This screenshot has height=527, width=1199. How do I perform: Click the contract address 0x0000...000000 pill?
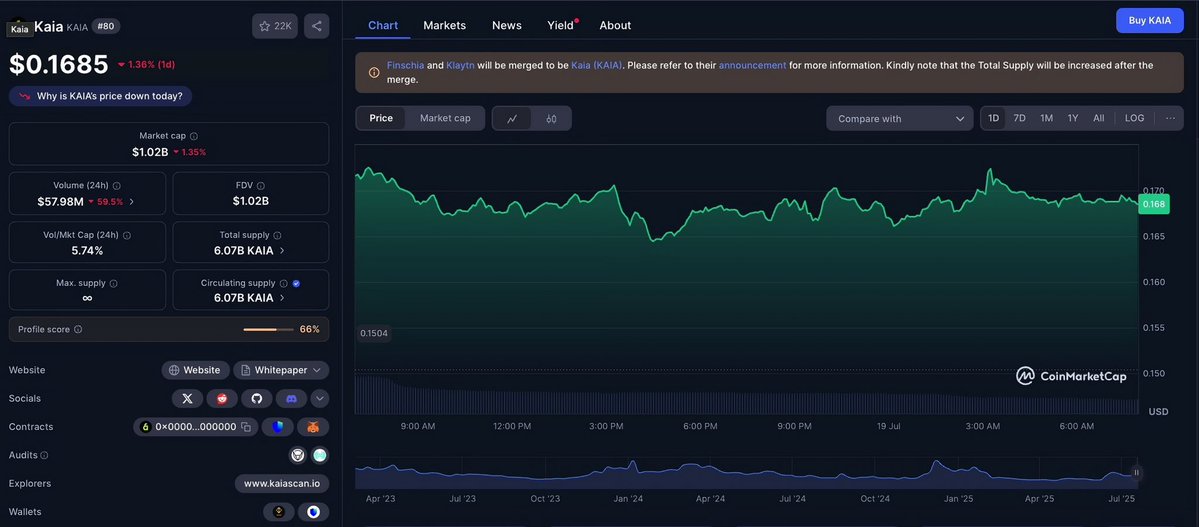196,427
